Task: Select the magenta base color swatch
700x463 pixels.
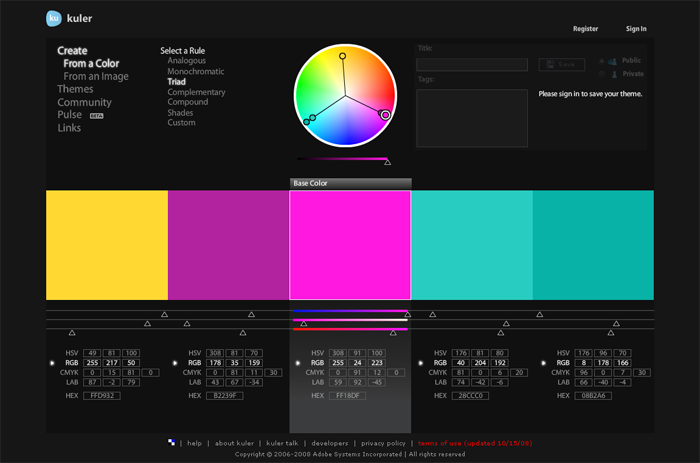Action: 350,245
